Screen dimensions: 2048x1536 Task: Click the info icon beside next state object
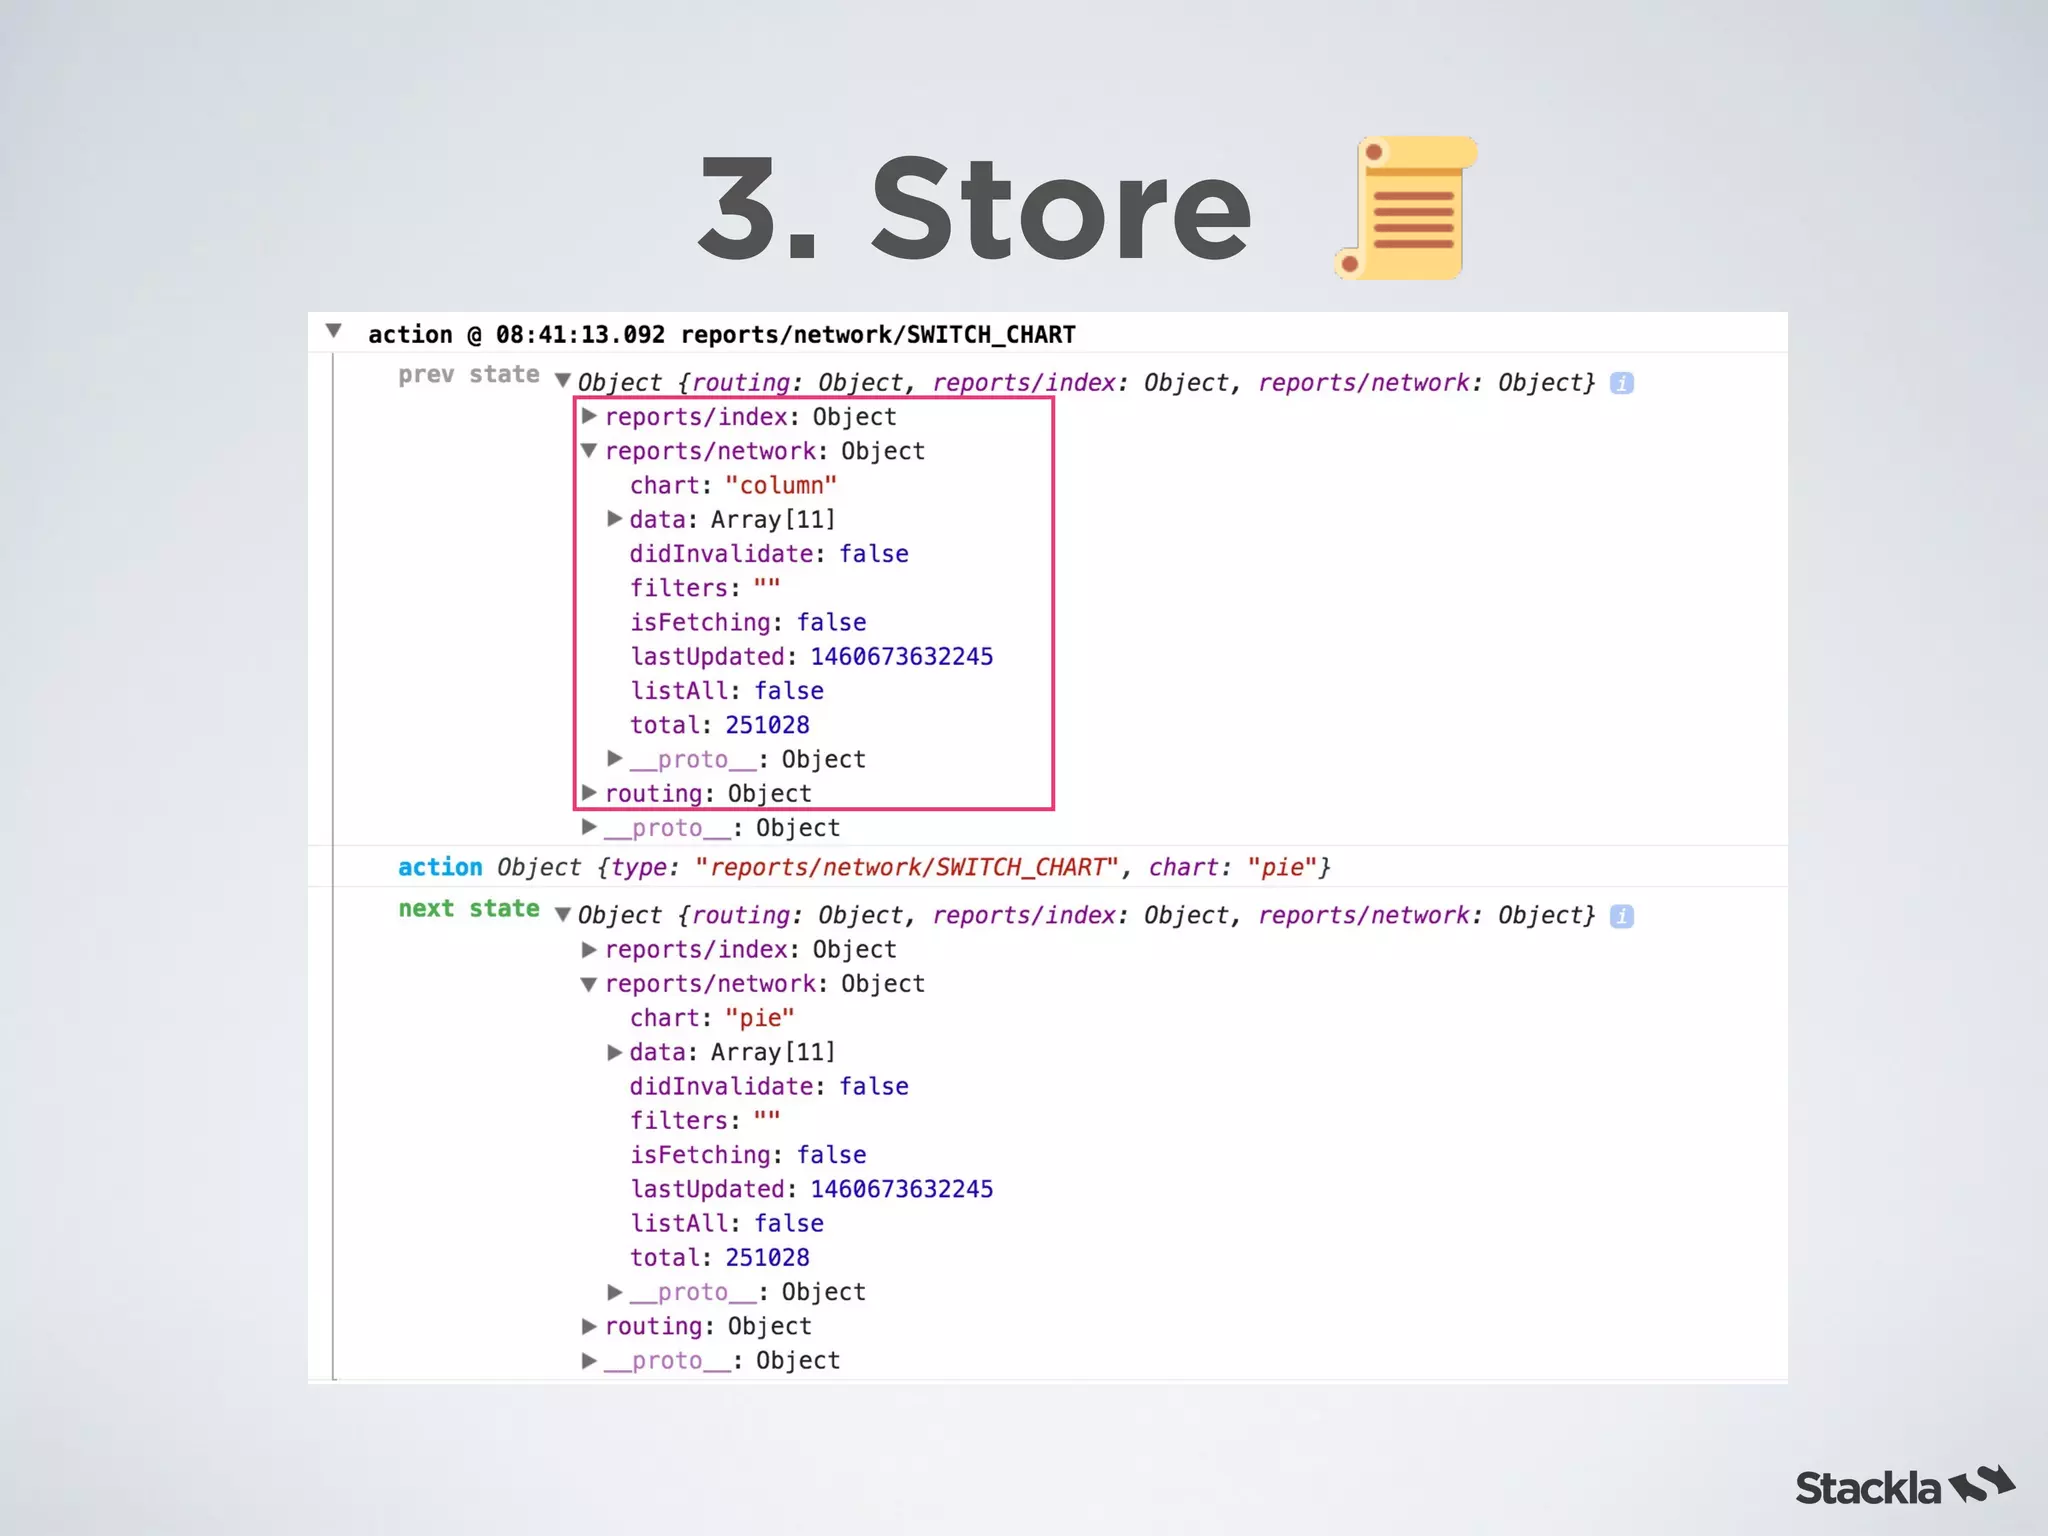[x=1622, y=916]
